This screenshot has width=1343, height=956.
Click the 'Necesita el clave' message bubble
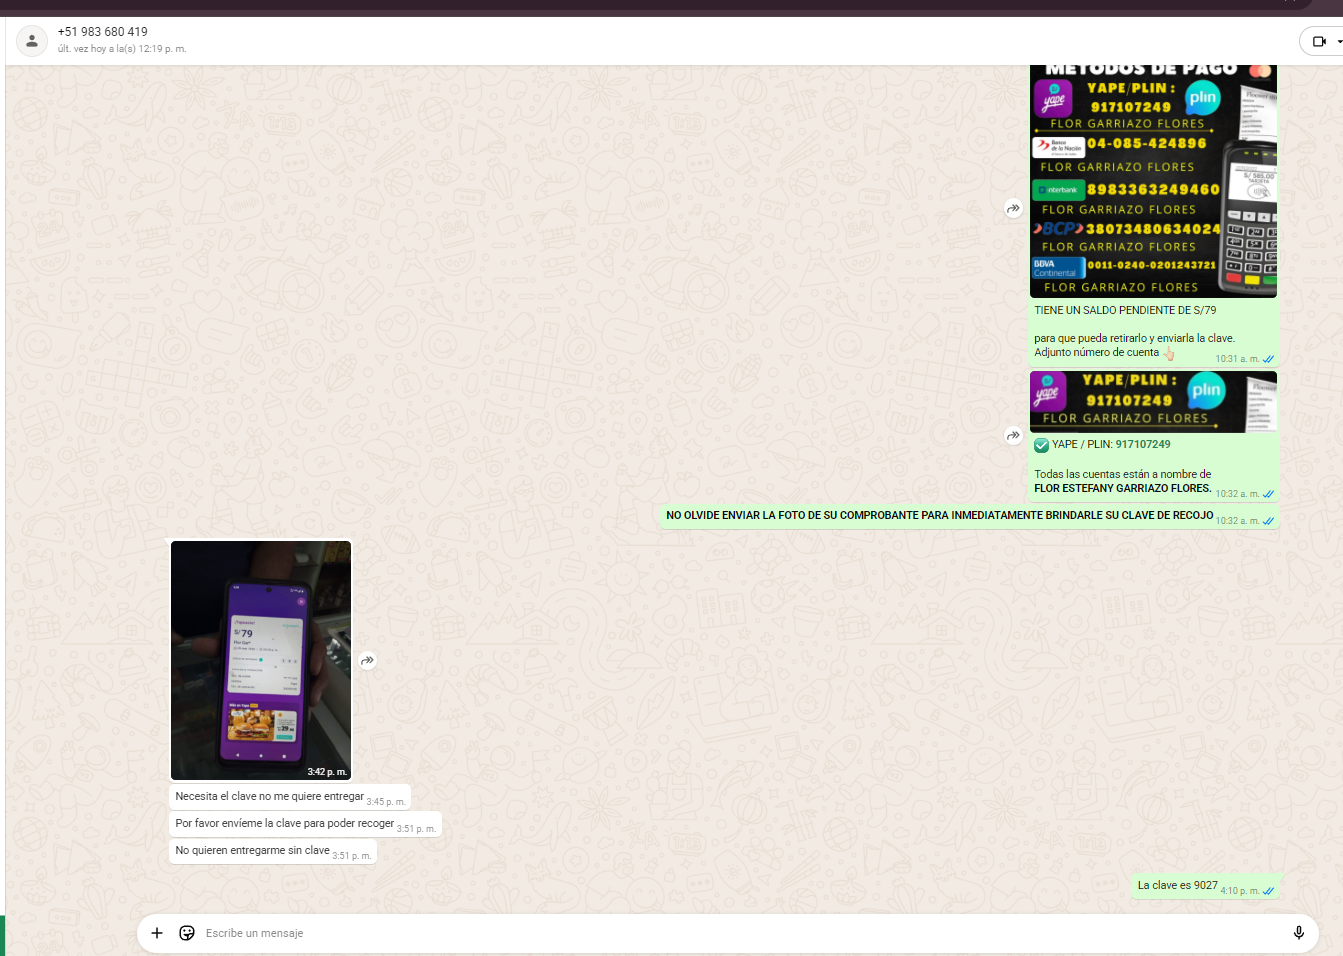point(269,797)
